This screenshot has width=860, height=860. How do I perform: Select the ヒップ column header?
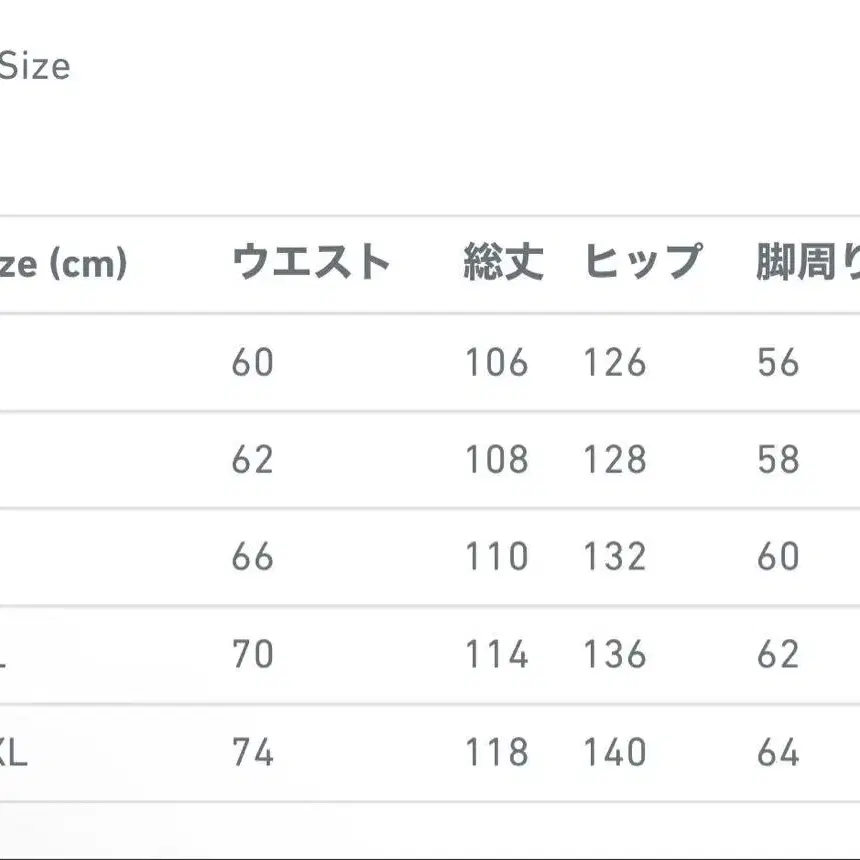643,262
